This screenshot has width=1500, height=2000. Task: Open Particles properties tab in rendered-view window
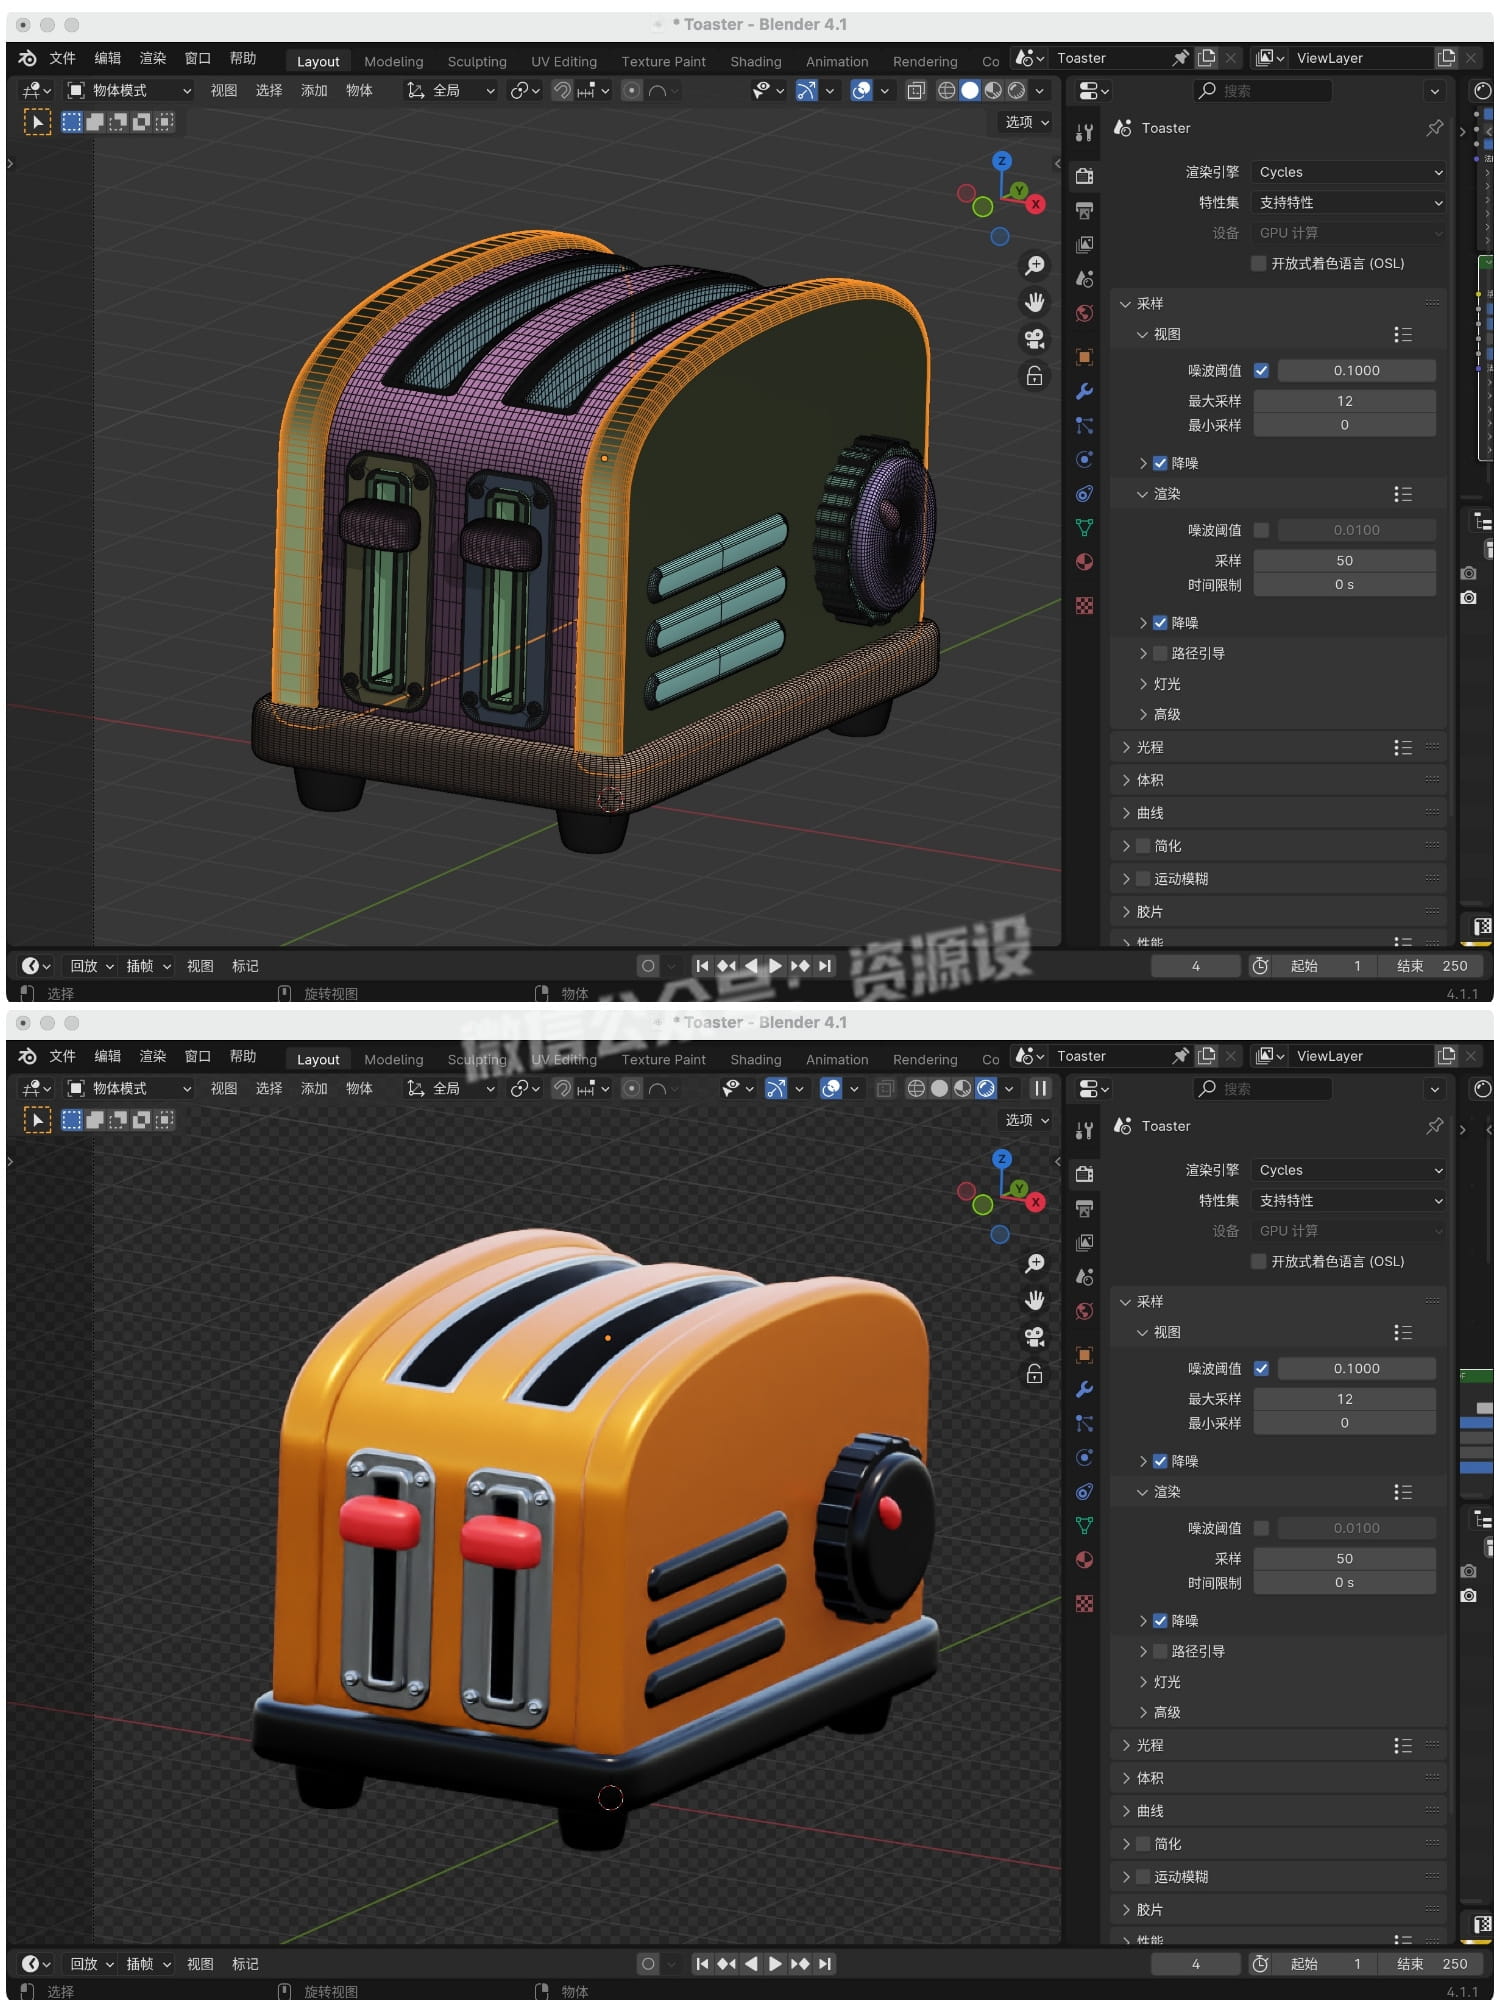click(x=1084, y=1423)
